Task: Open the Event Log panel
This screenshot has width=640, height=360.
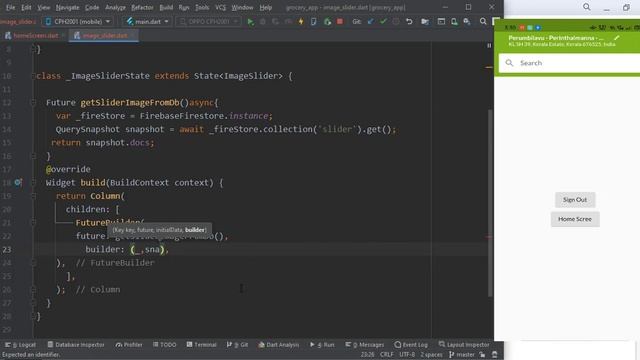Action: pyautogui.click(x=411, y=345)
